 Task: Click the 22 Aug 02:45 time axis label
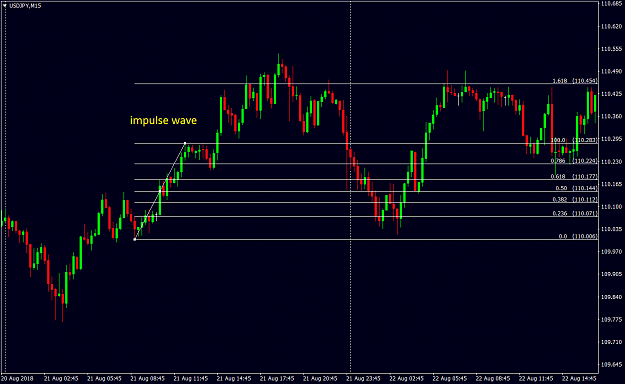[x=407, y=378]
